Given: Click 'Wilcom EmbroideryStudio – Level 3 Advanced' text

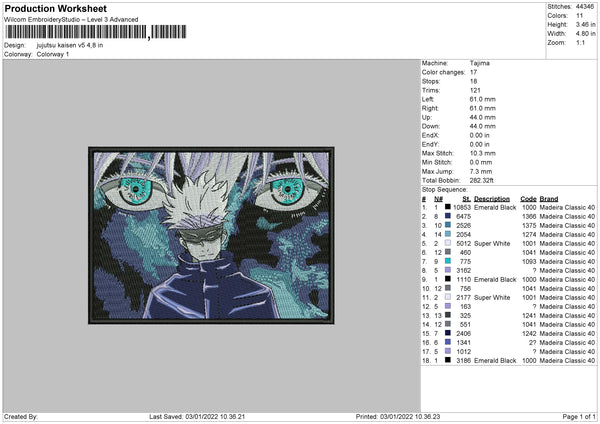Looking at the screenshot, I should [71, 20].
